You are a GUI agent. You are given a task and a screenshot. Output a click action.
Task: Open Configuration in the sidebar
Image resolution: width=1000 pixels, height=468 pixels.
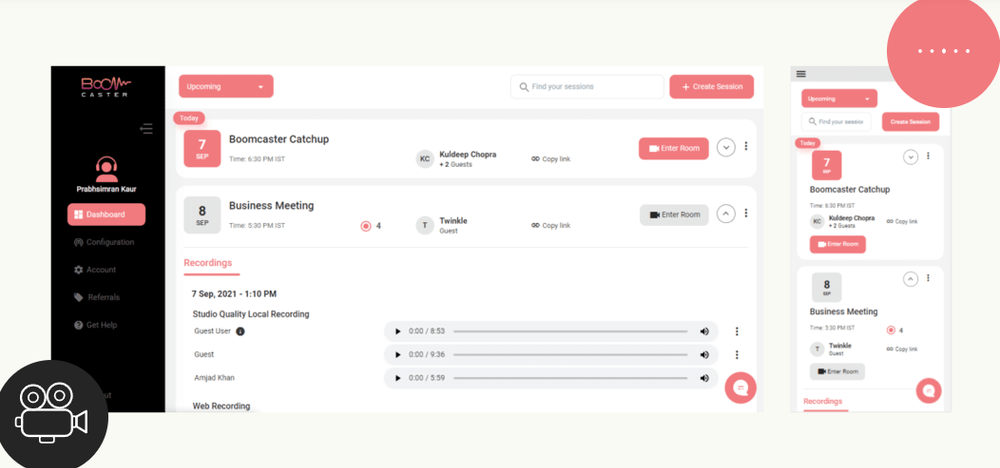coord(104,242)
